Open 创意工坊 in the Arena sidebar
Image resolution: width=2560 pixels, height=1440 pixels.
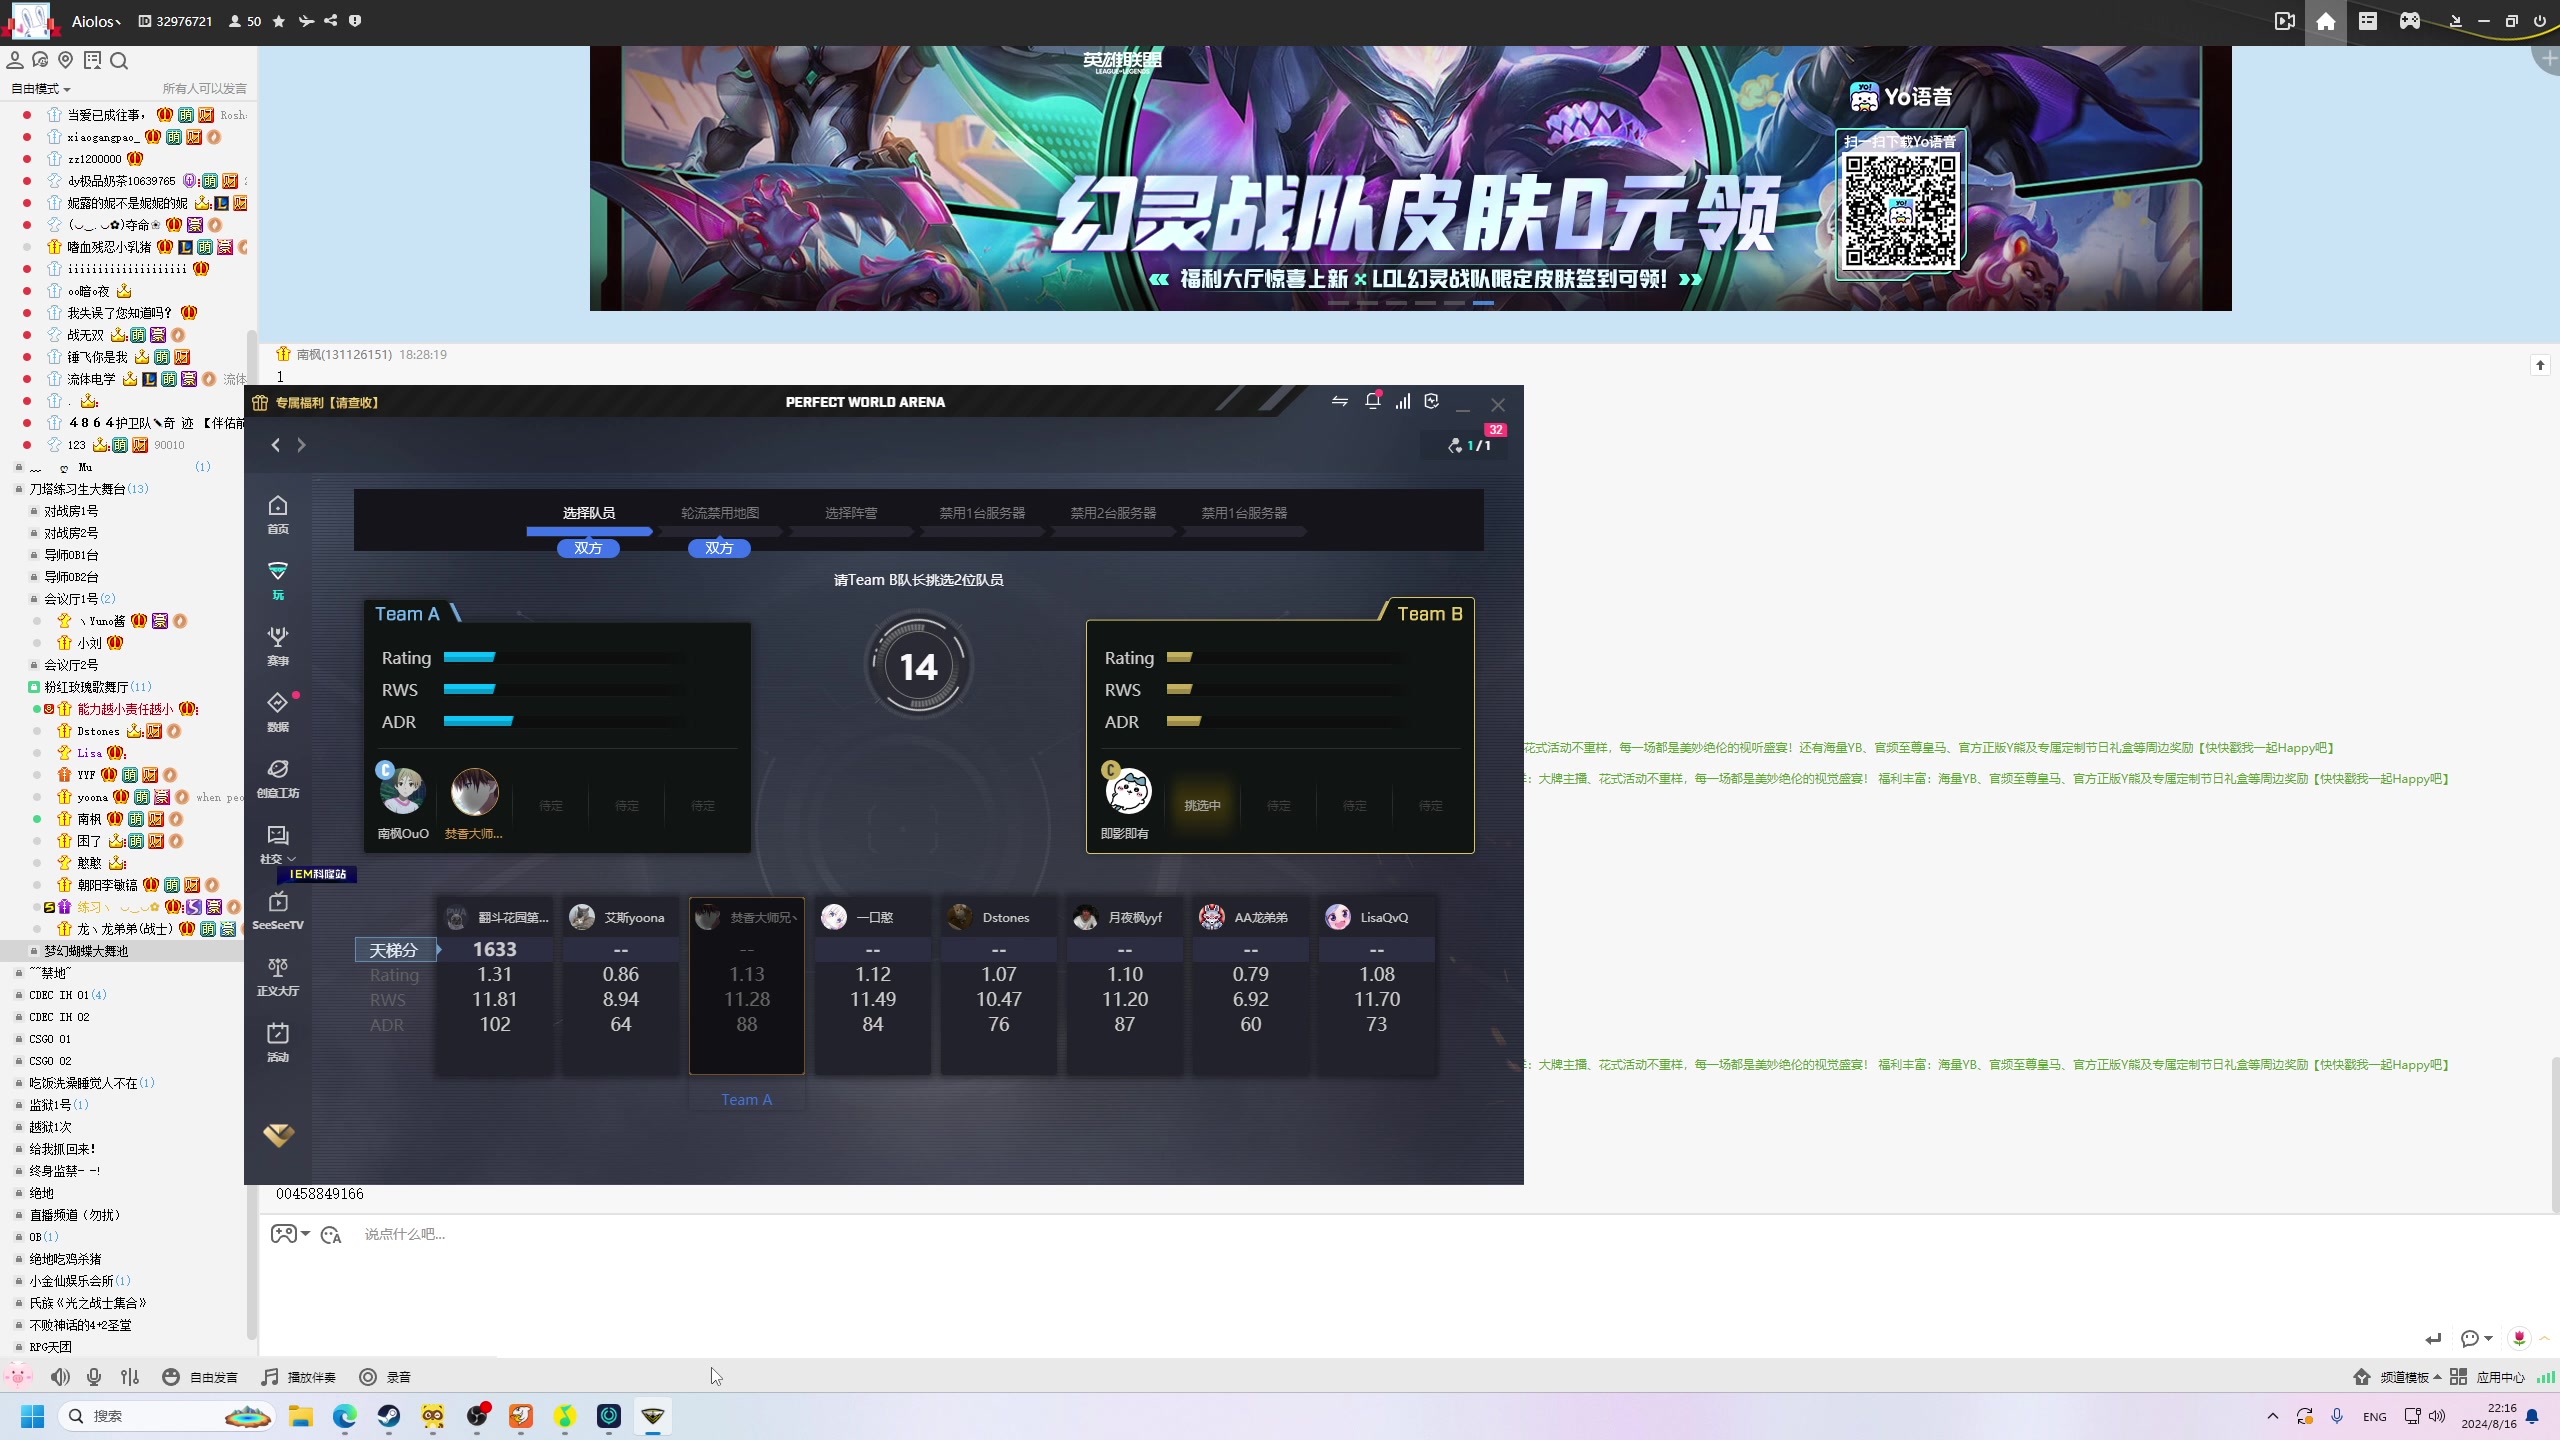(x=278, y=779)
